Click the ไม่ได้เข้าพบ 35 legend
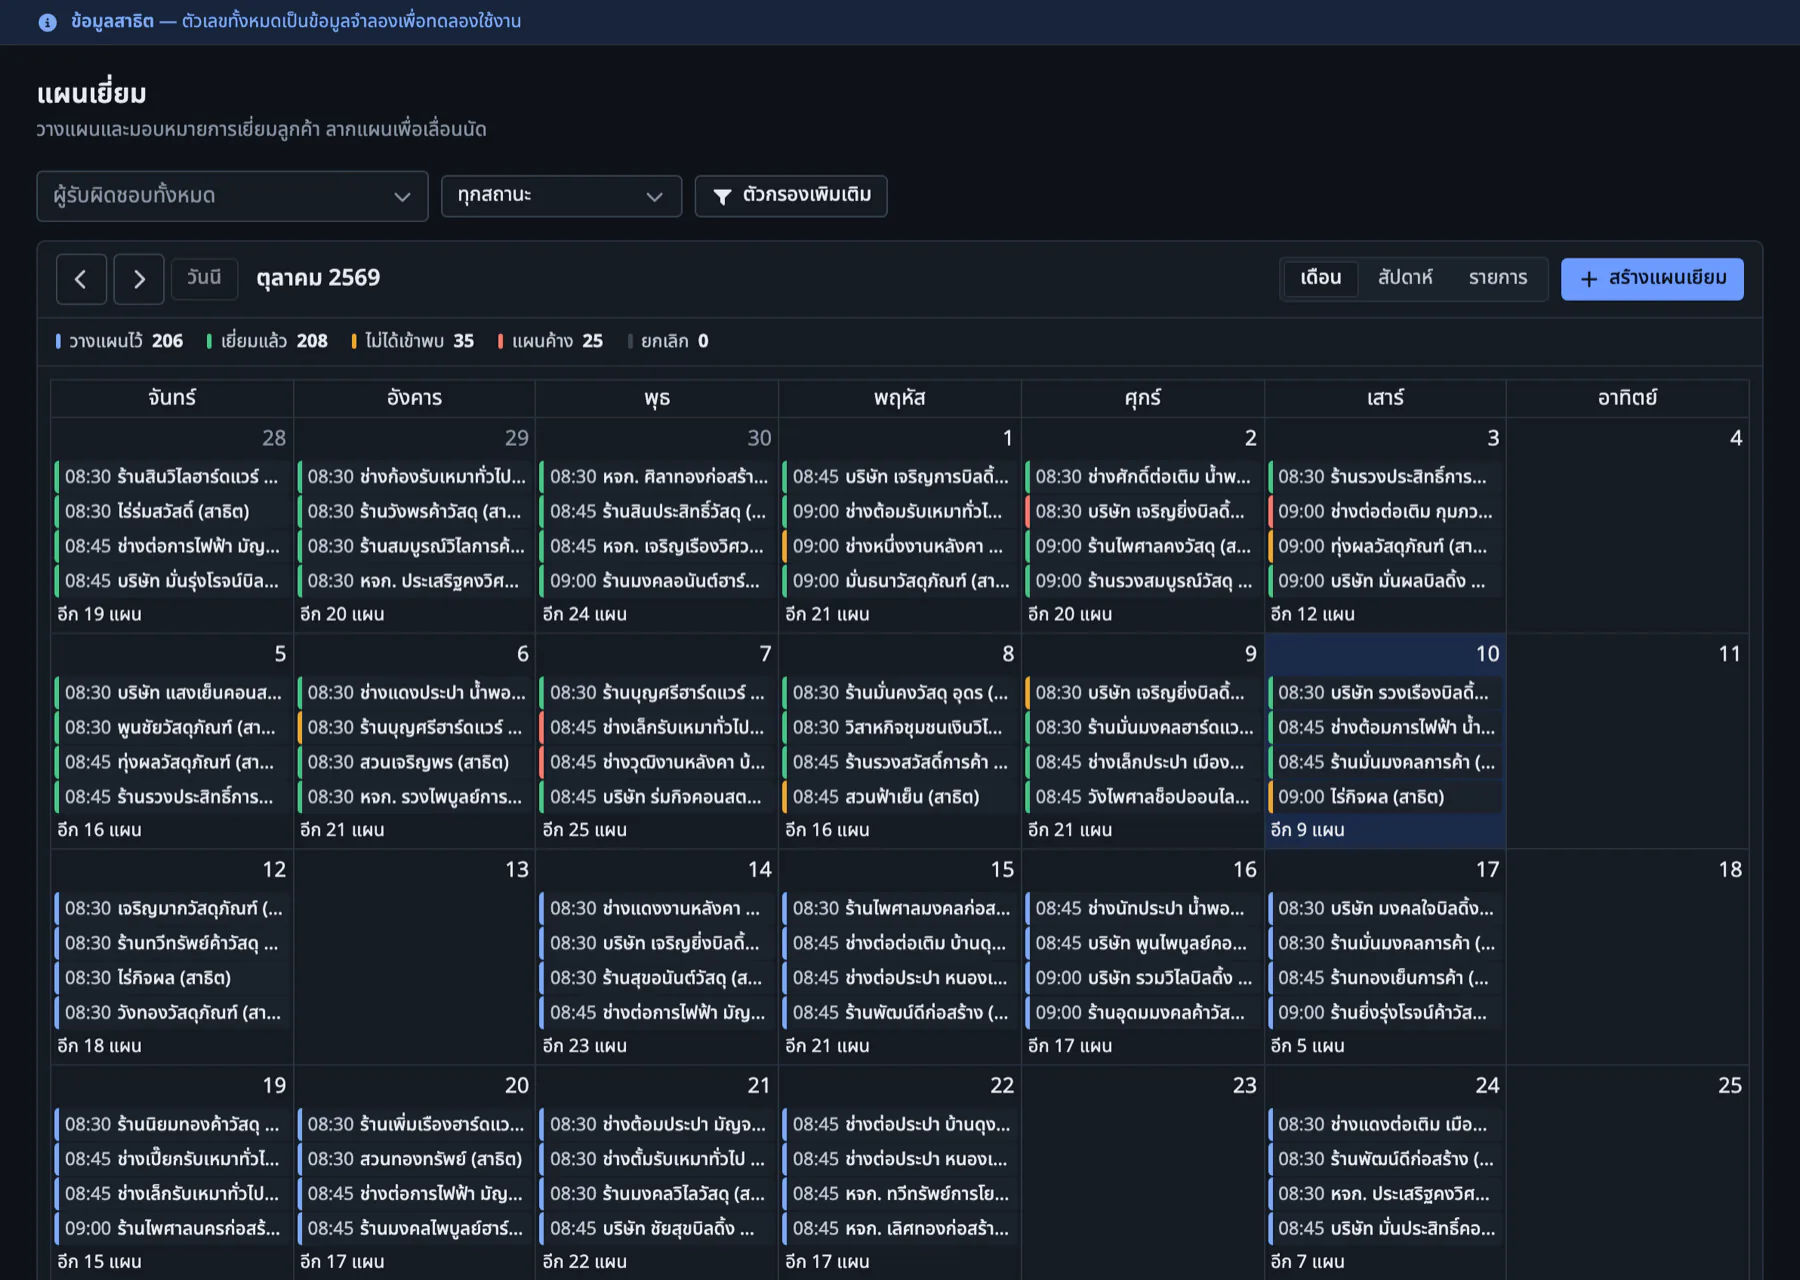Screen dimensions: 1800x1280 point(413,341)
